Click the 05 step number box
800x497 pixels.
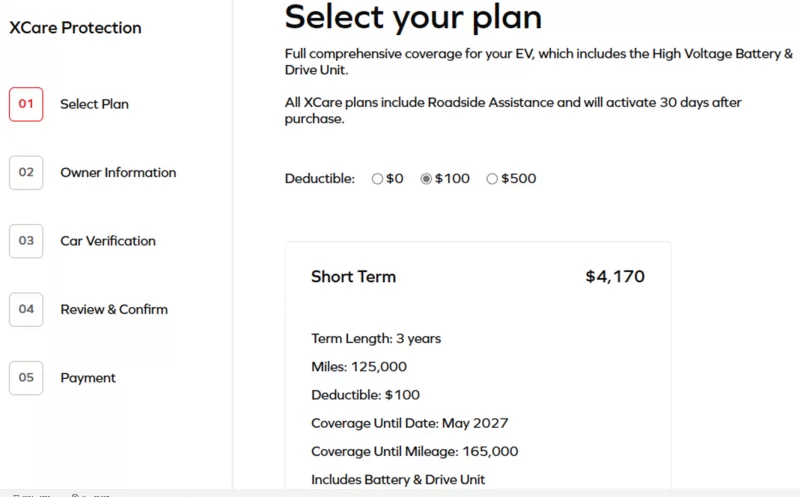tap(26, 378)
